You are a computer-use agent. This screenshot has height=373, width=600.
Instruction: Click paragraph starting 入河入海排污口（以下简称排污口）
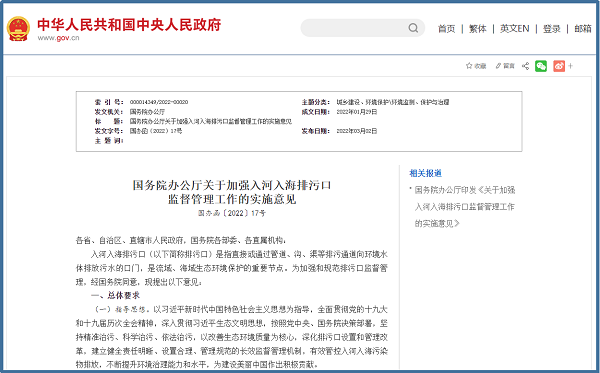tap(232, 268)
